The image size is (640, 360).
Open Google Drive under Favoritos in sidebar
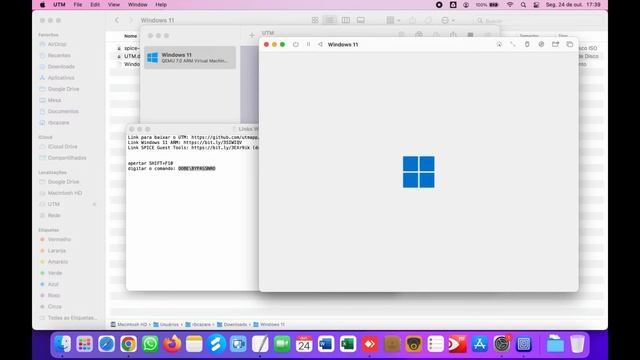(63, 89)
